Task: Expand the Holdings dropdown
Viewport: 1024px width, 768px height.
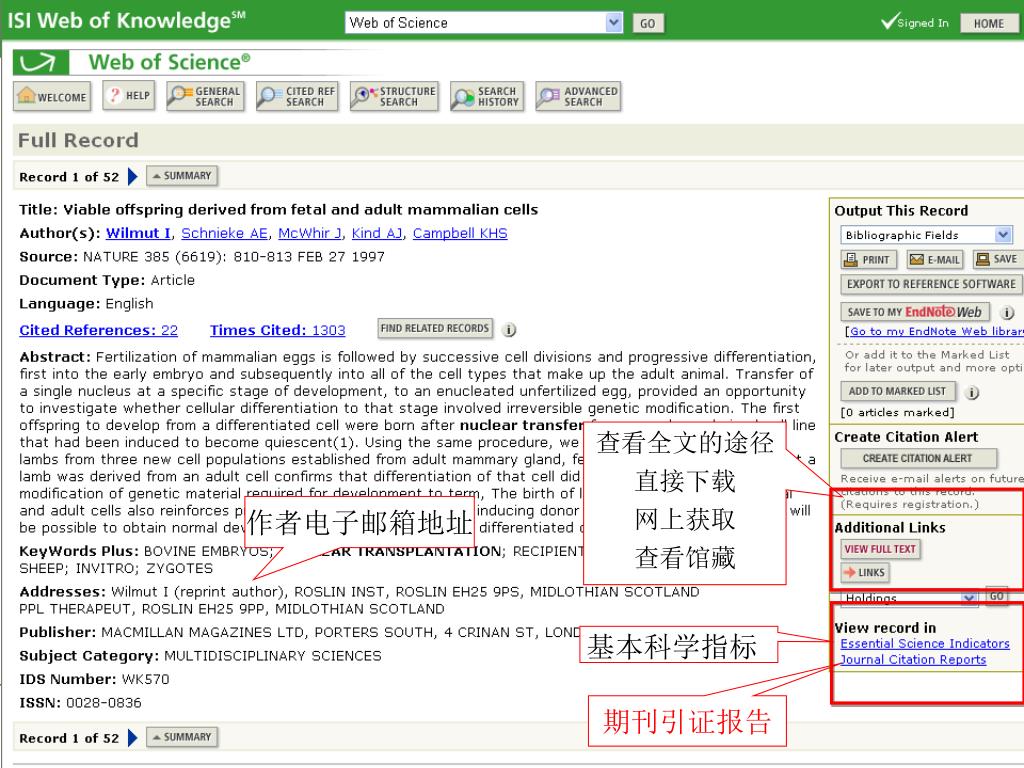Action: tap(908, 597)
